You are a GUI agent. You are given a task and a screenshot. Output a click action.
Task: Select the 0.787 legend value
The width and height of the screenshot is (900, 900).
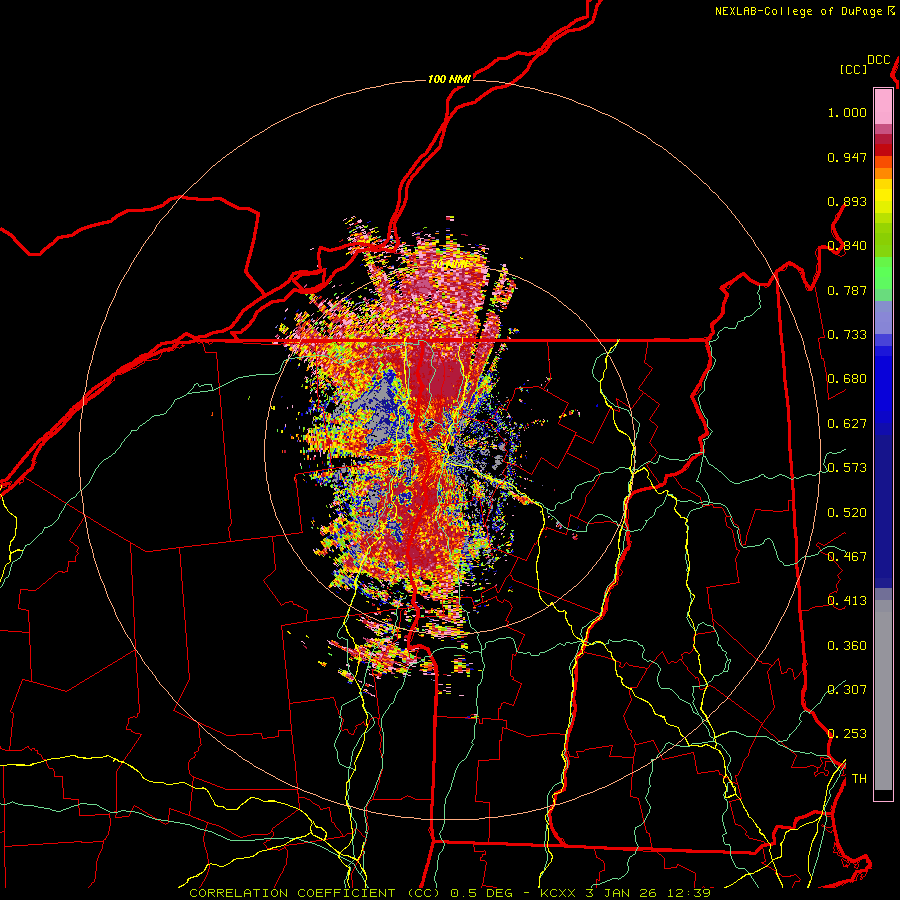(x=847, y=290)
